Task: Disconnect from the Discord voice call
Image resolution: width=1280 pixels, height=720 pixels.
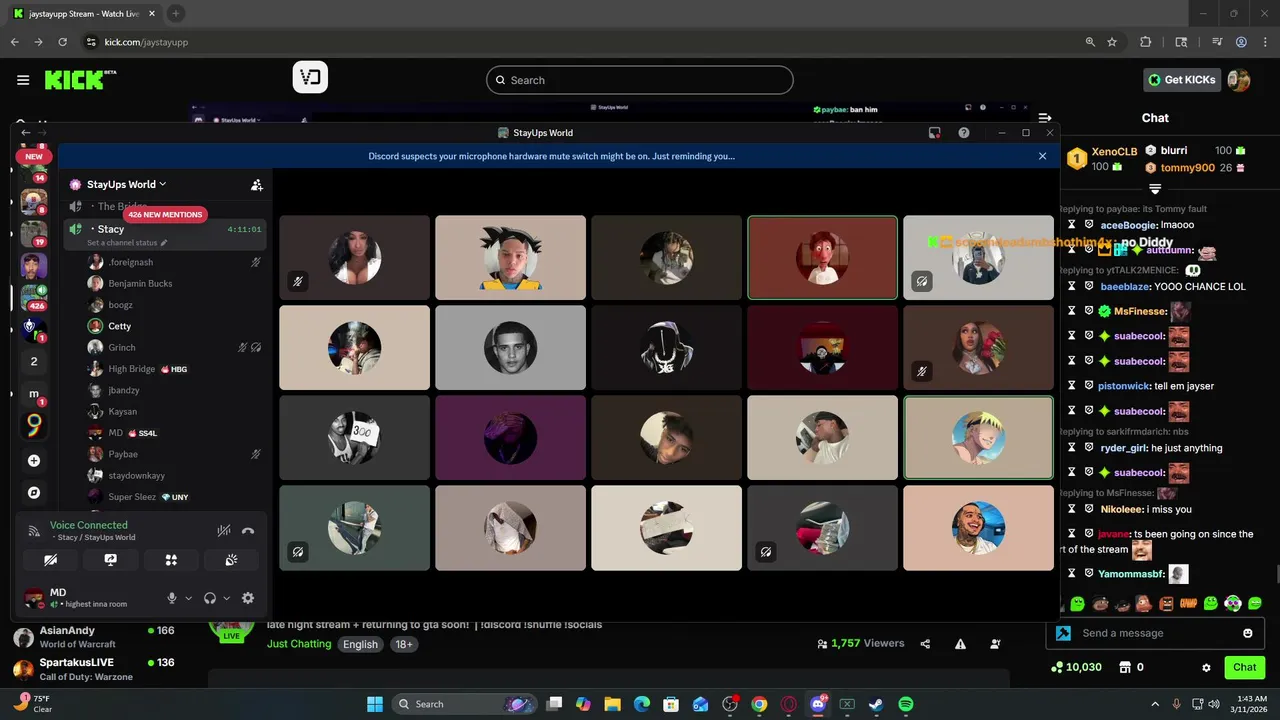Action: (x=248, y=531)
